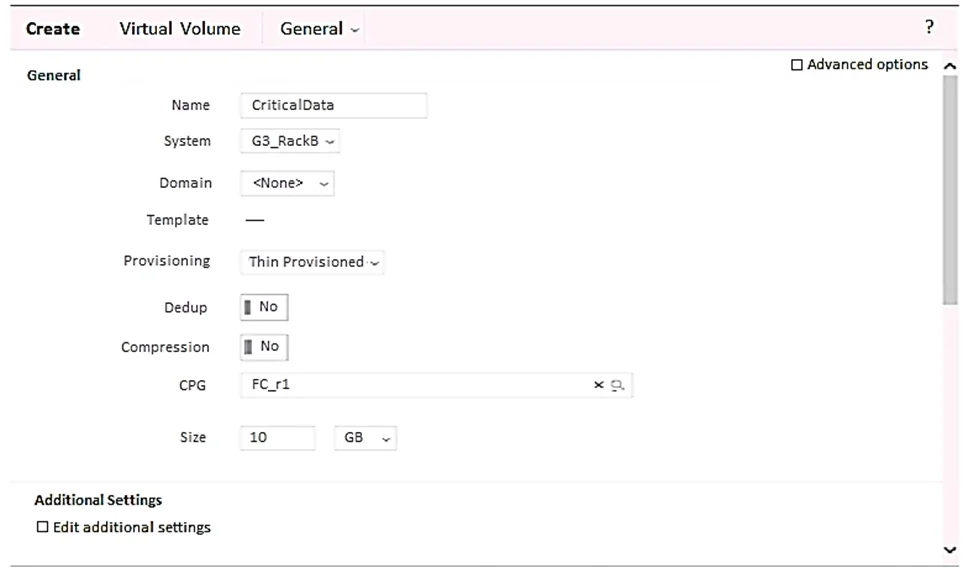Open CPG search with magnifier icon

point(617,385)
